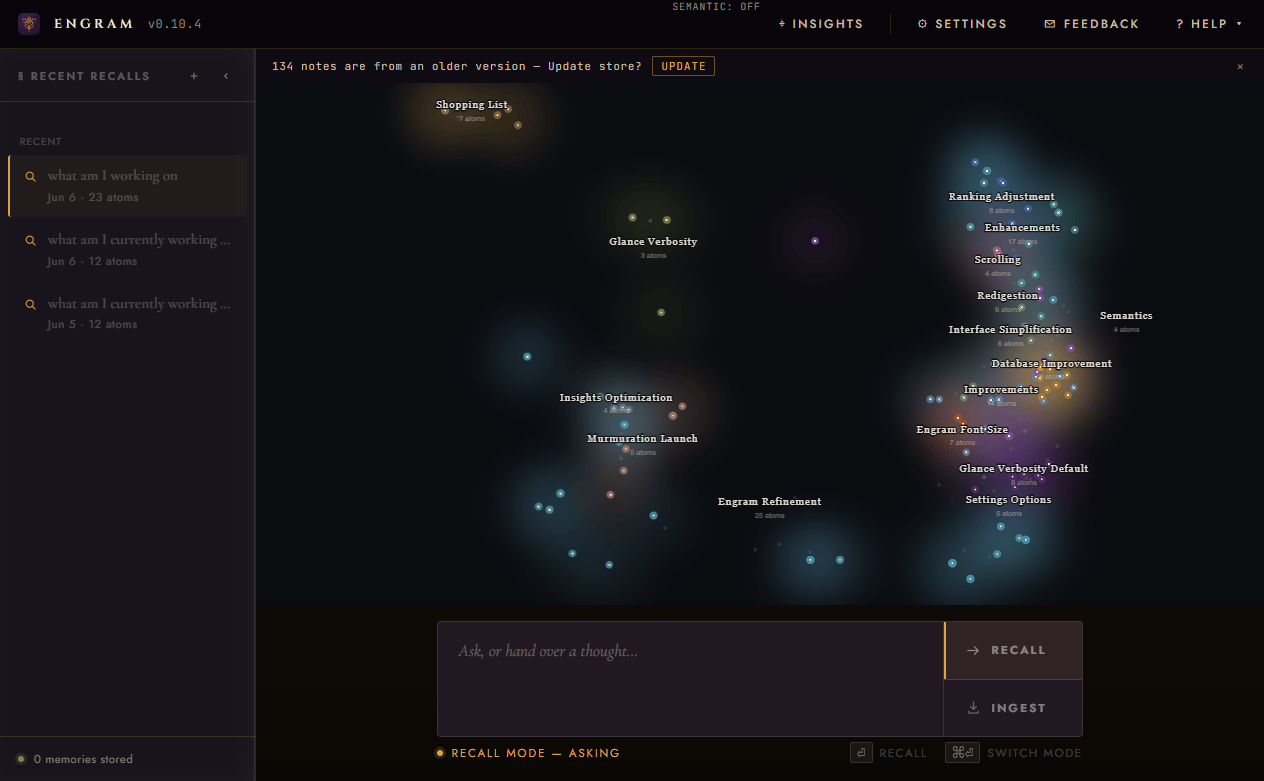Select the Insights Optimization cluster label

coord(616,398)
